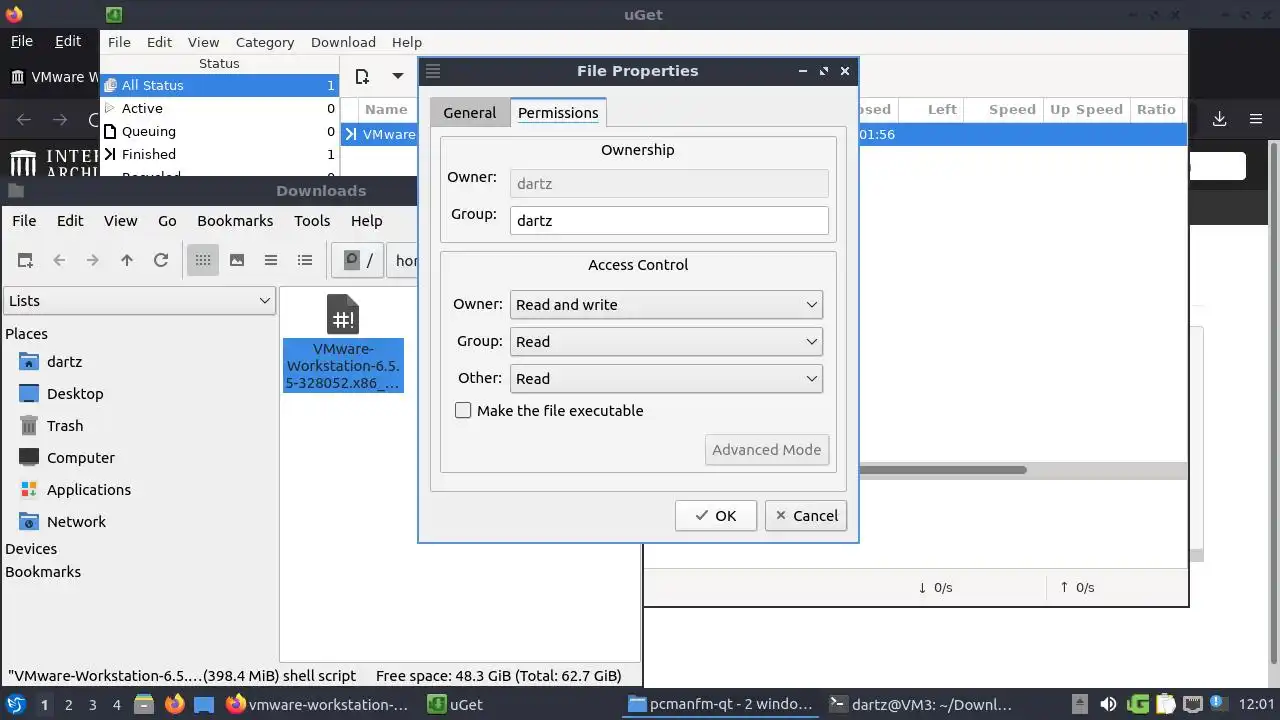Switch to the General tab
Viewport: 1280px width, 720px height.
469,112
